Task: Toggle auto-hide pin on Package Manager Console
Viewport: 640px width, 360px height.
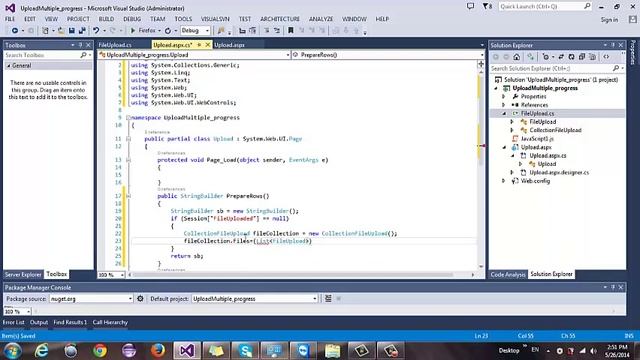Action: coord(613,287)
